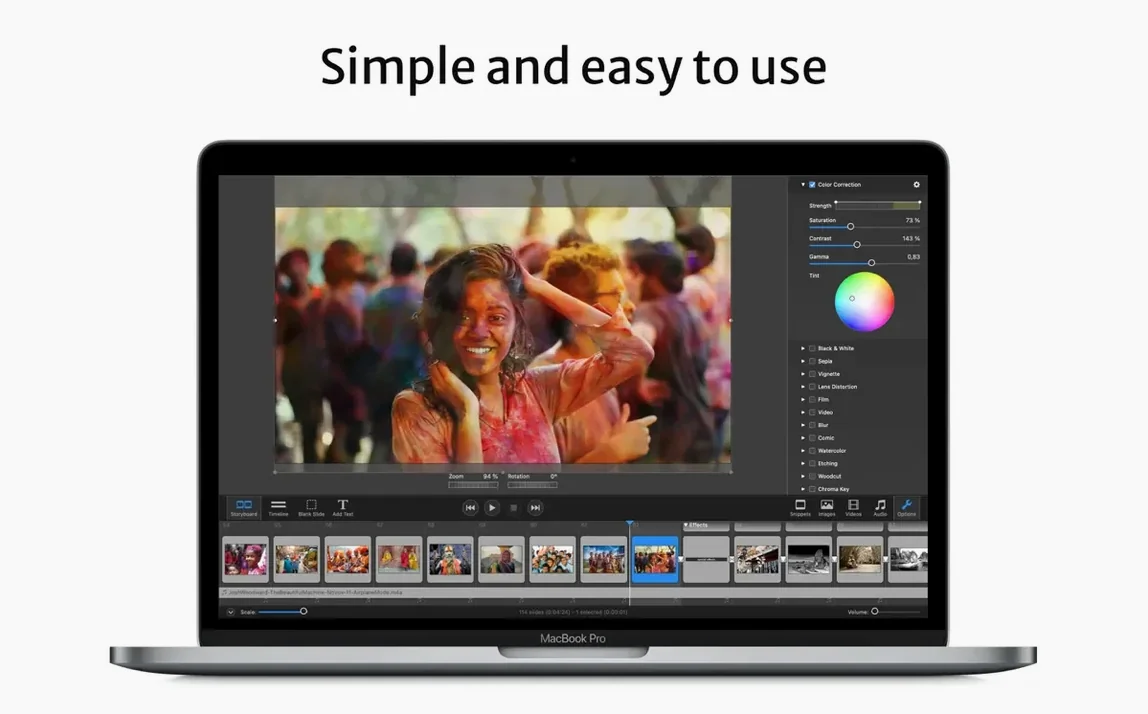Click the Add Text tool

tap(343, 507)
